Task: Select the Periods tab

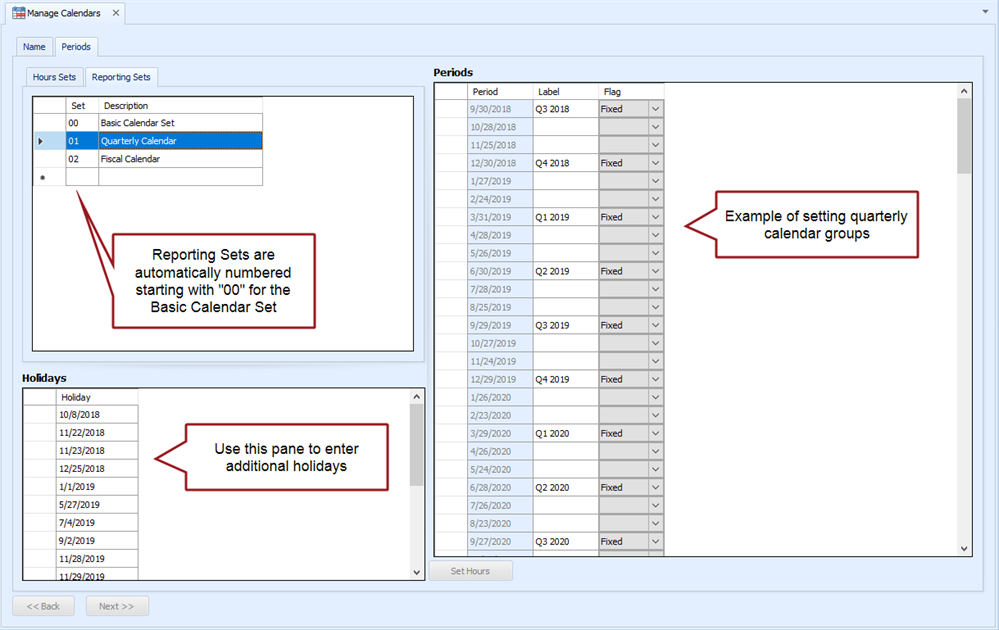Action: click(x=76, y=46)
